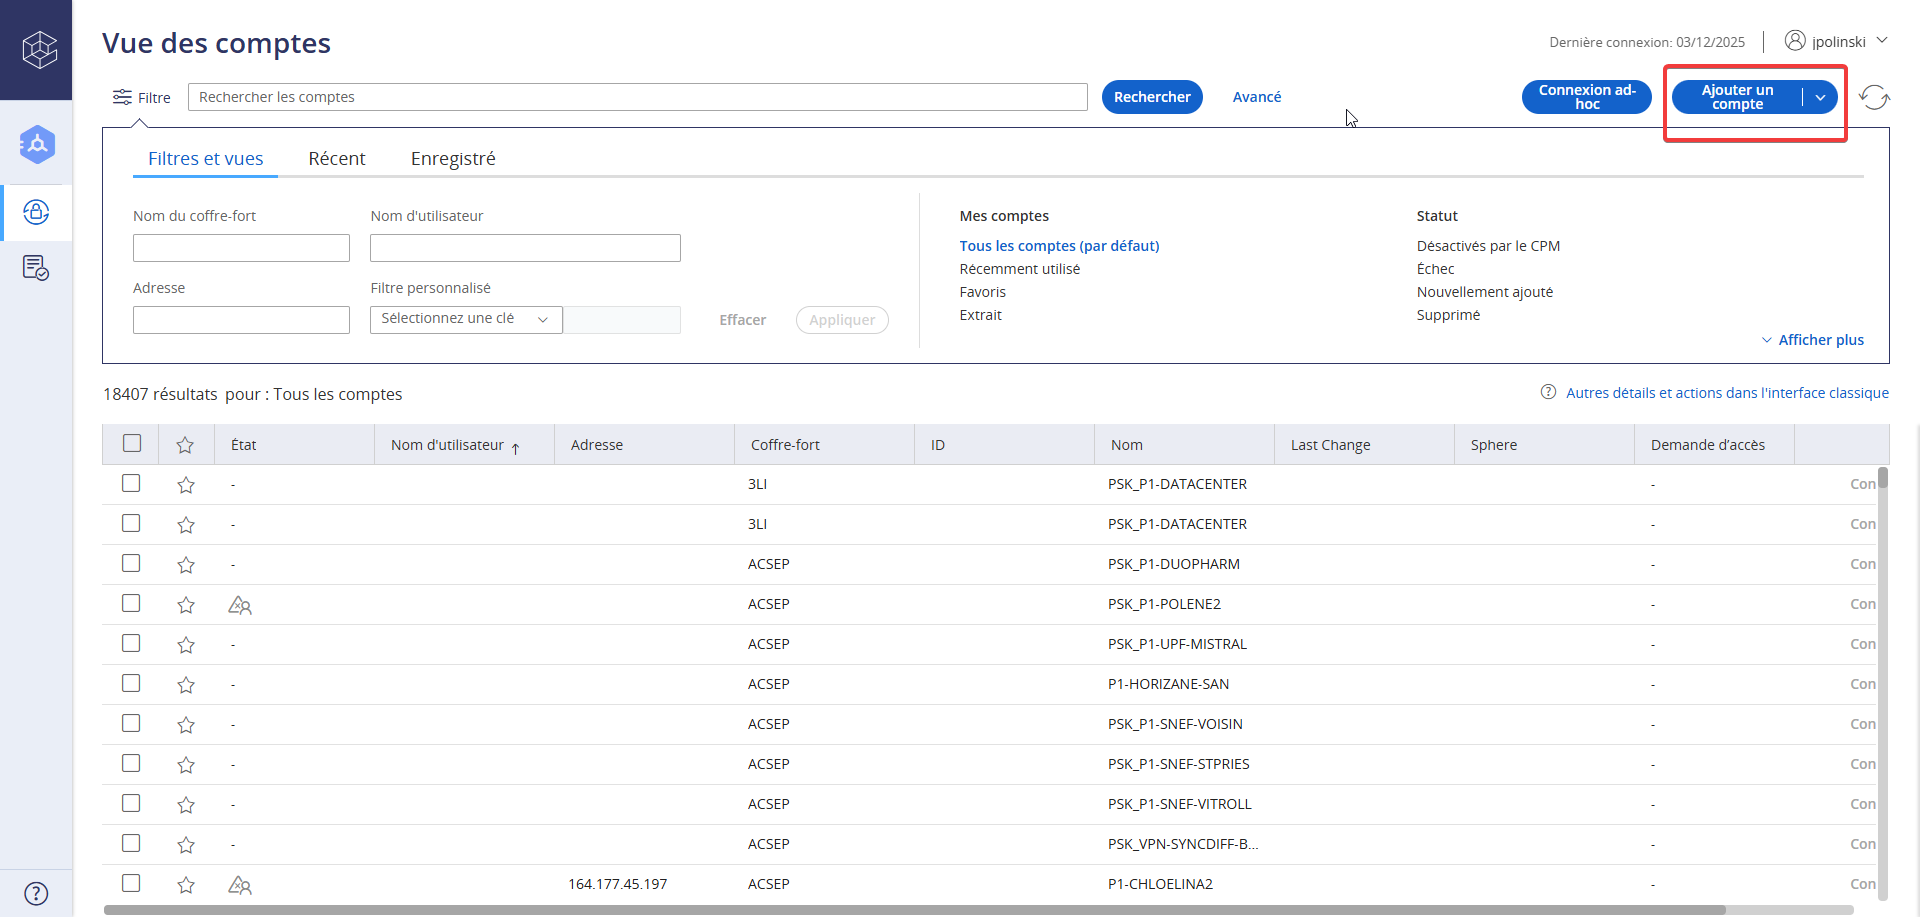Expand Afficher plus filter options

tap(1812, 340)
